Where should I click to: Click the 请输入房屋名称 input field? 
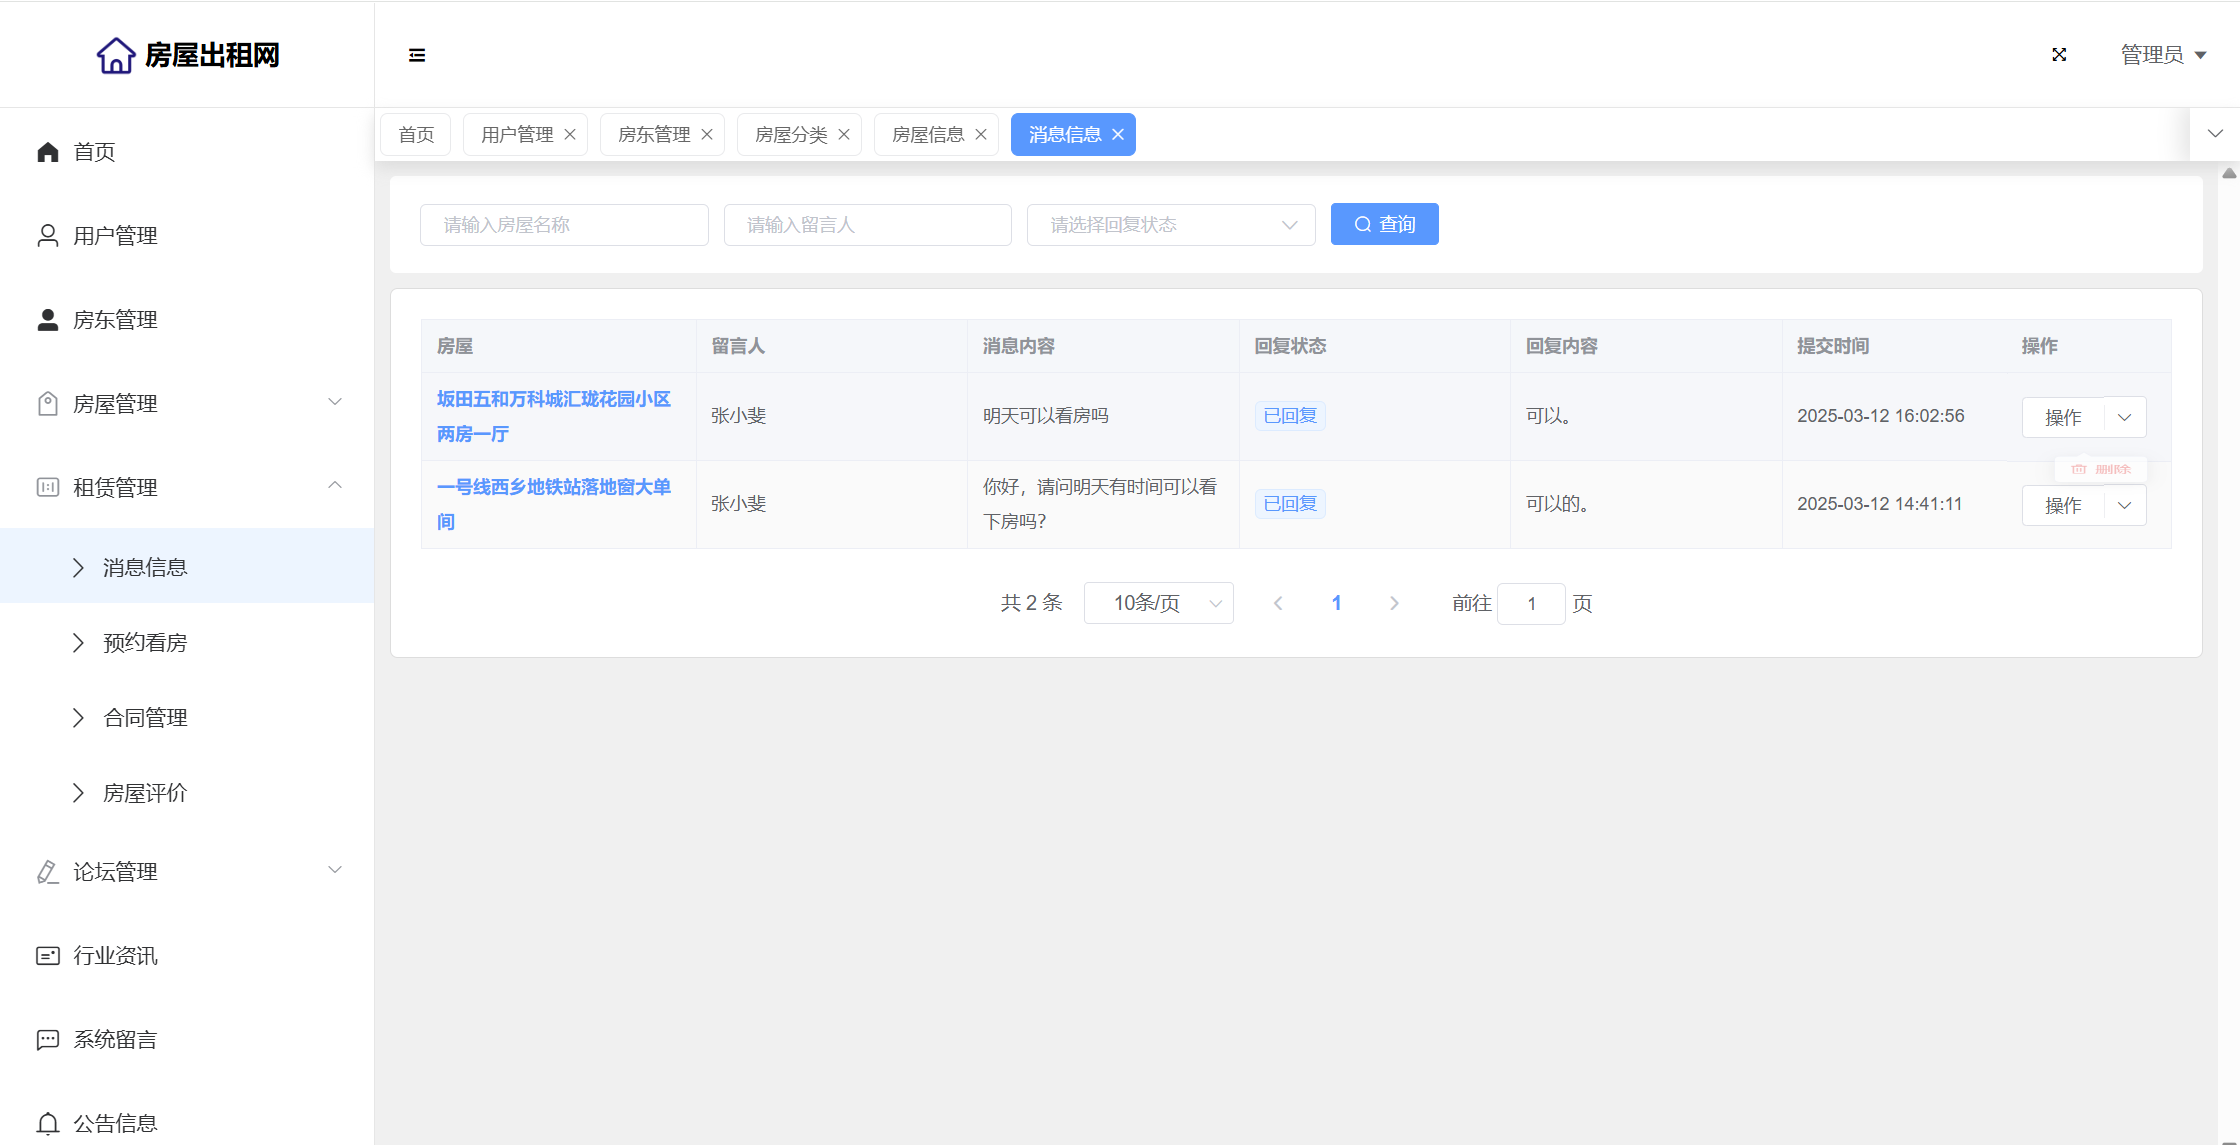point(564,225)
